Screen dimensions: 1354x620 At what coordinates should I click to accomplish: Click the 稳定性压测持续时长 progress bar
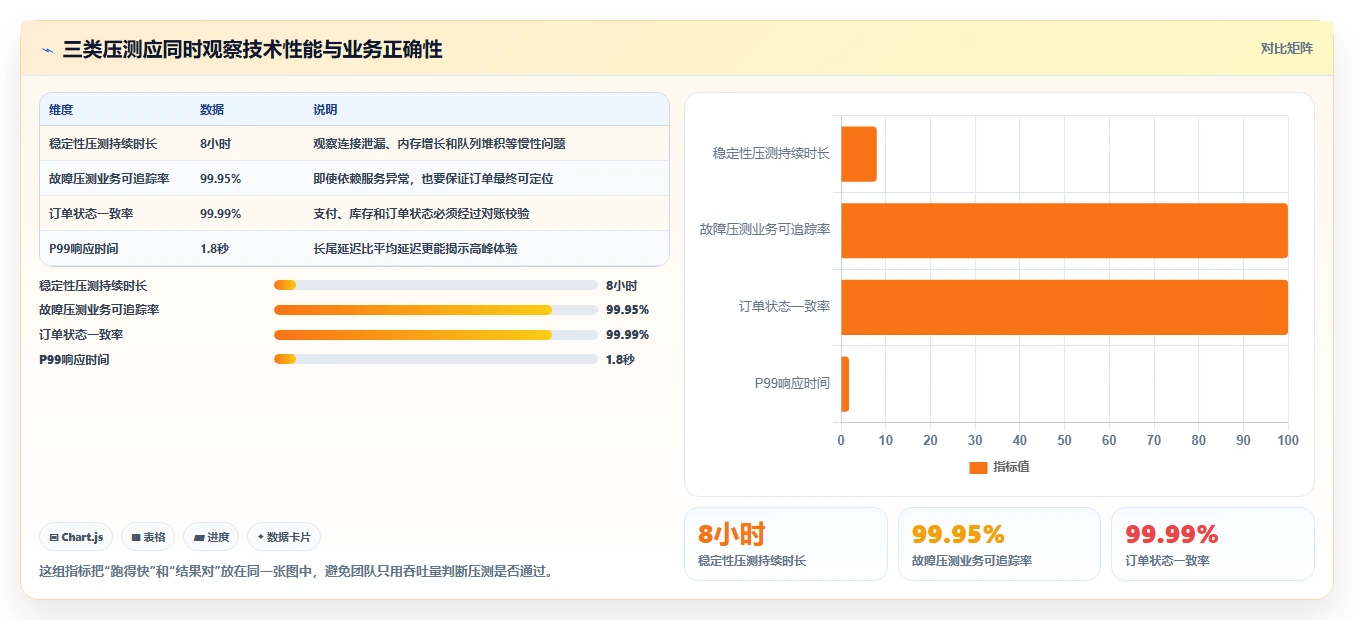pos(435,285)
